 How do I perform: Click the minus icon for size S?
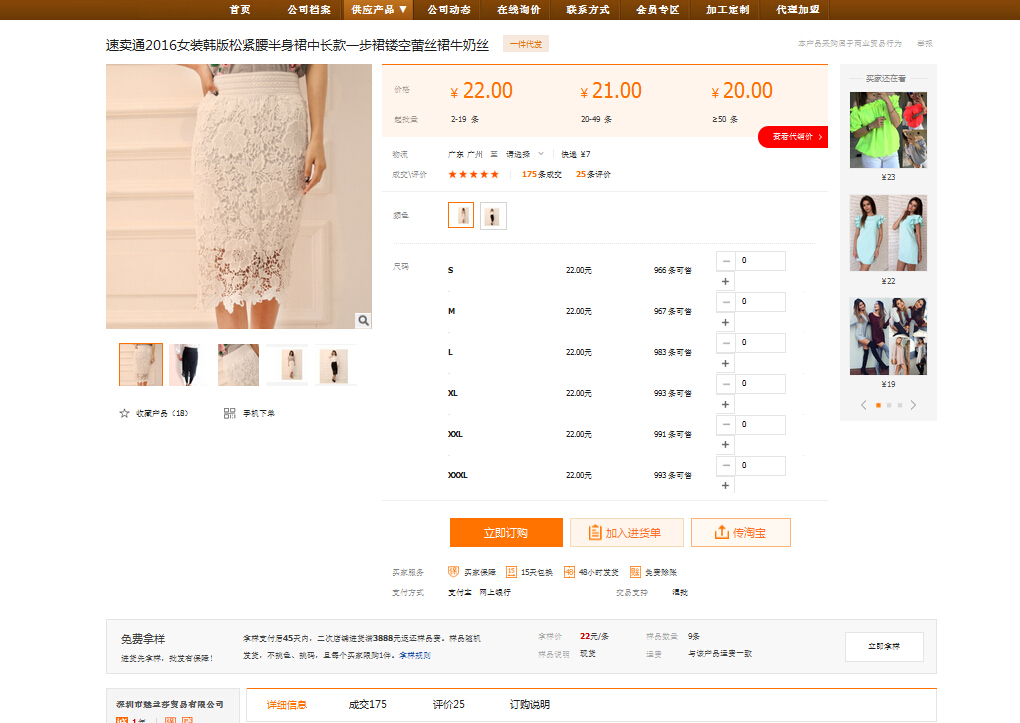click(726, 261)
